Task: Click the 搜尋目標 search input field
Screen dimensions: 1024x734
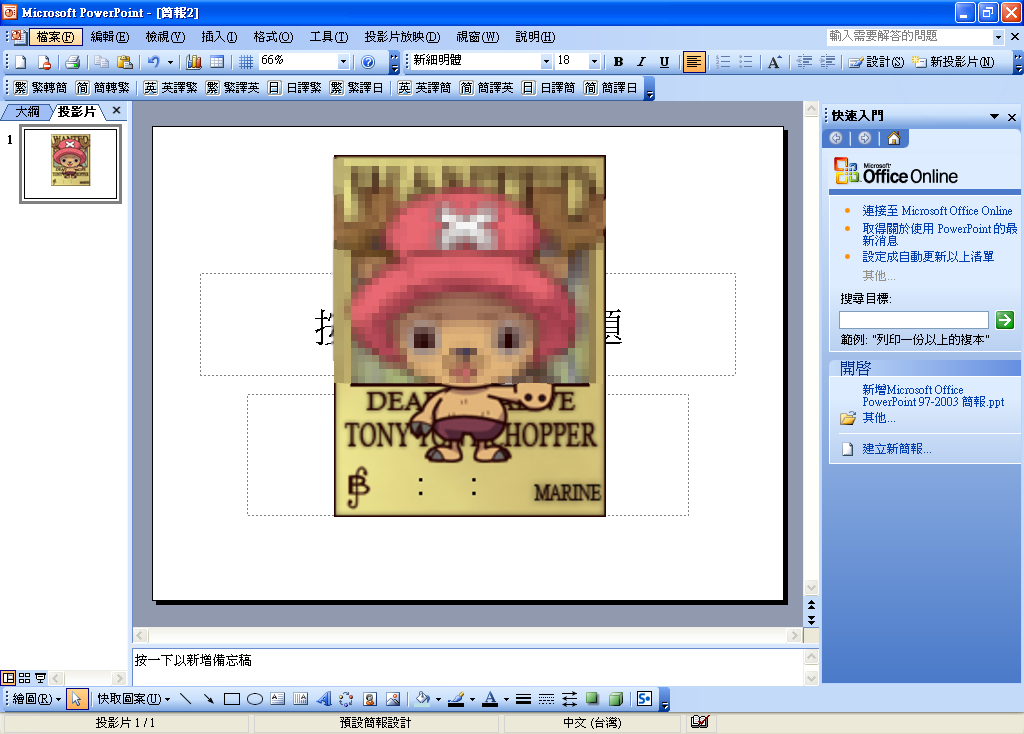Action: (914, 320)
